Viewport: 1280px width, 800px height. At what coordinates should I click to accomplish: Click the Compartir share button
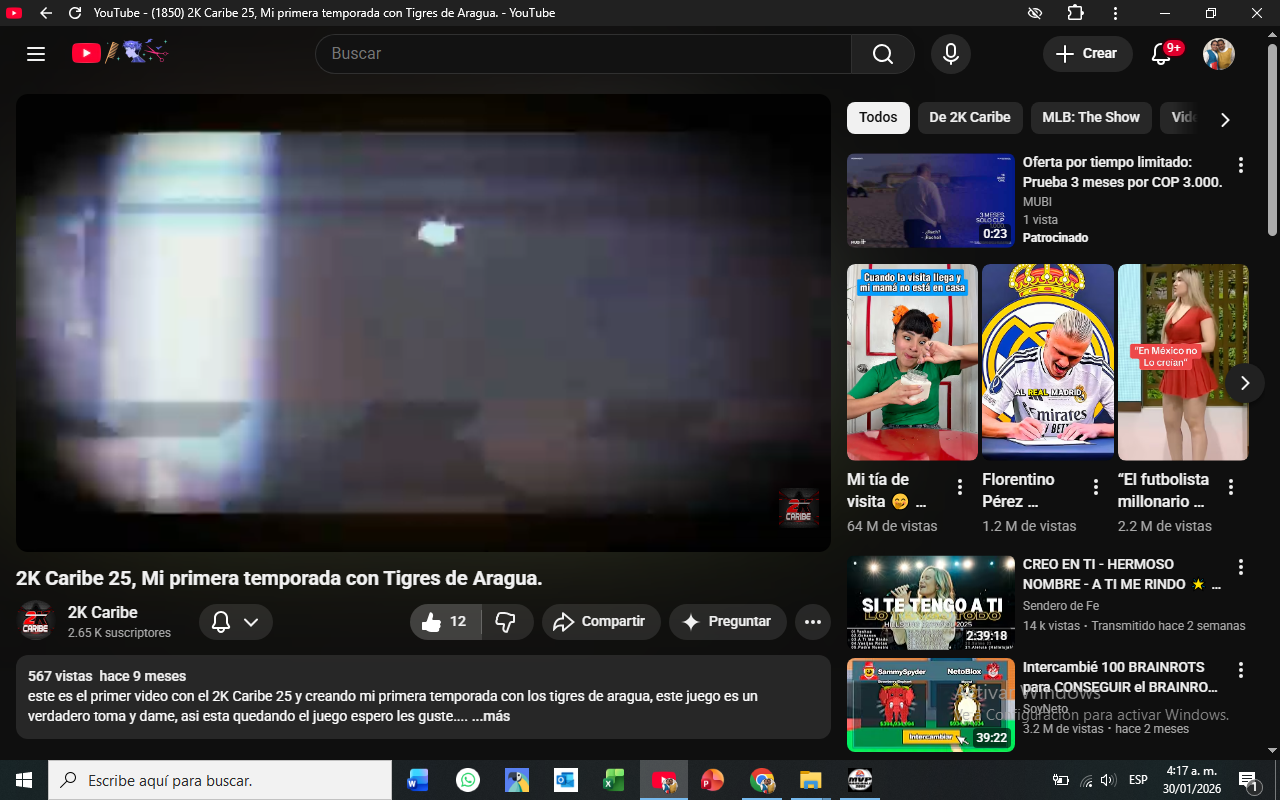[x=600, y=622]
